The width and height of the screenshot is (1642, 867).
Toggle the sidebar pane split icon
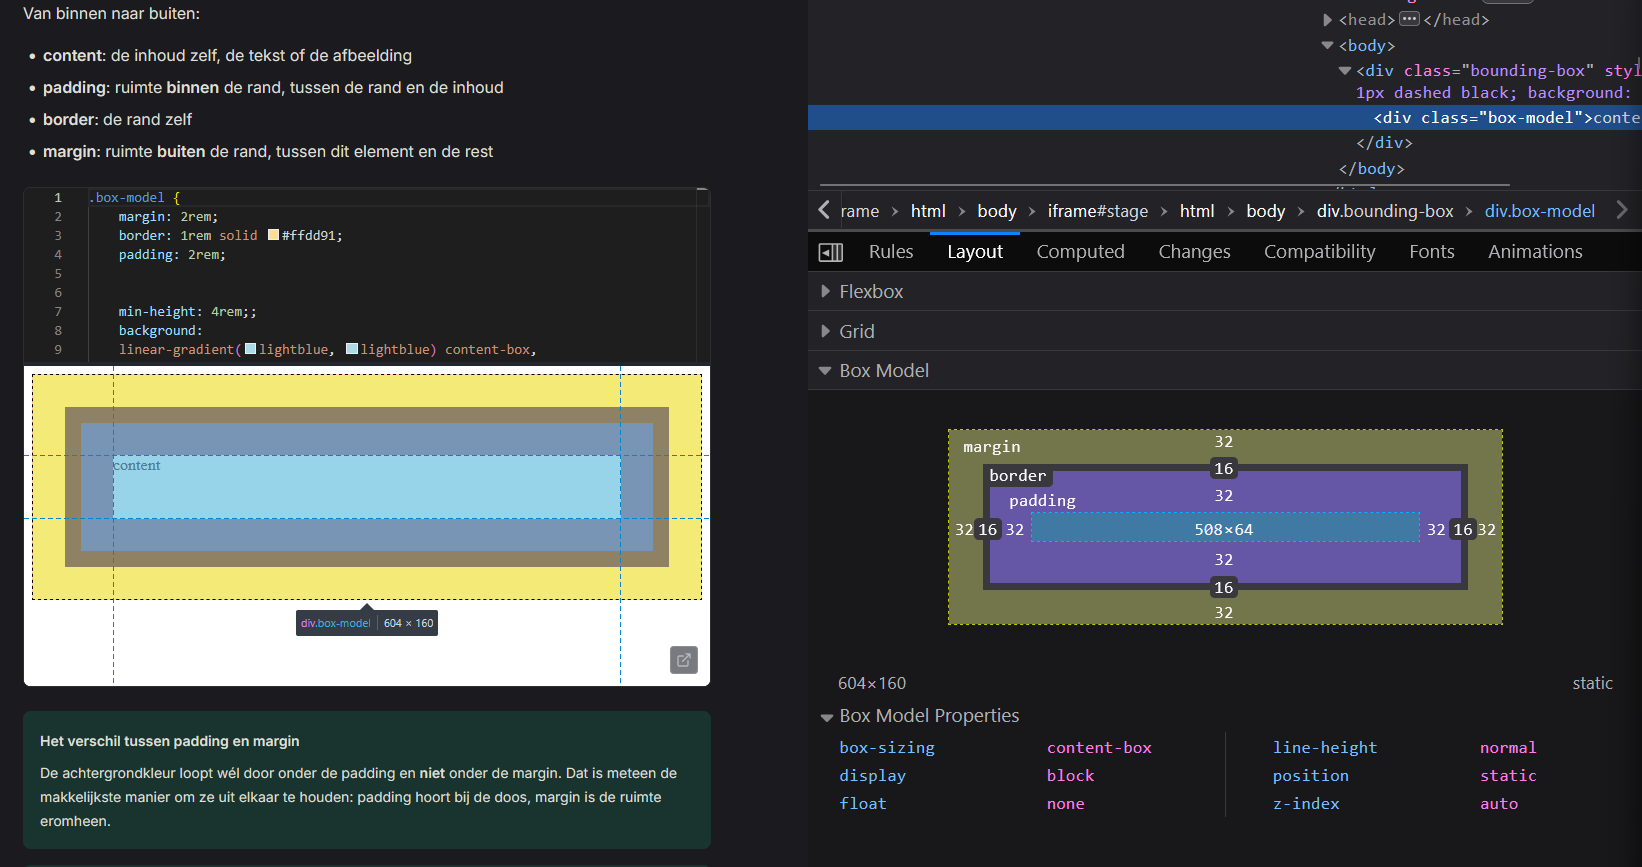pyautogui.click(x=831, y=252)
